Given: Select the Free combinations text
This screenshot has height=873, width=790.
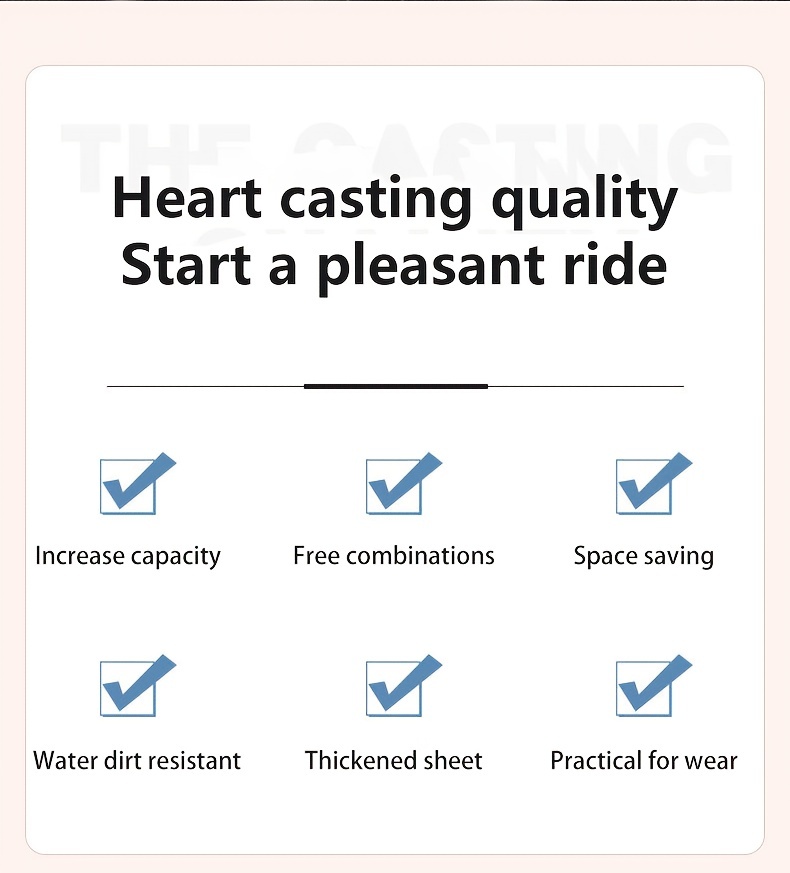Looking at the screenshot, I should (x=394, y=556).
